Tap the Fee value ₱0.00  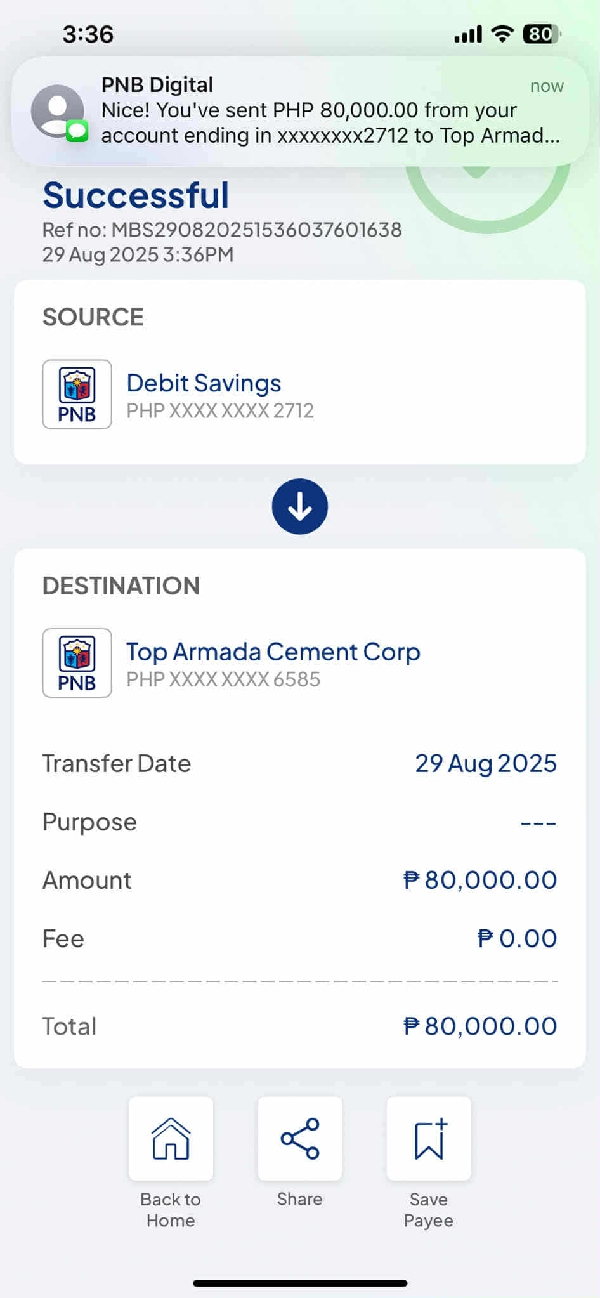point(517,939)
